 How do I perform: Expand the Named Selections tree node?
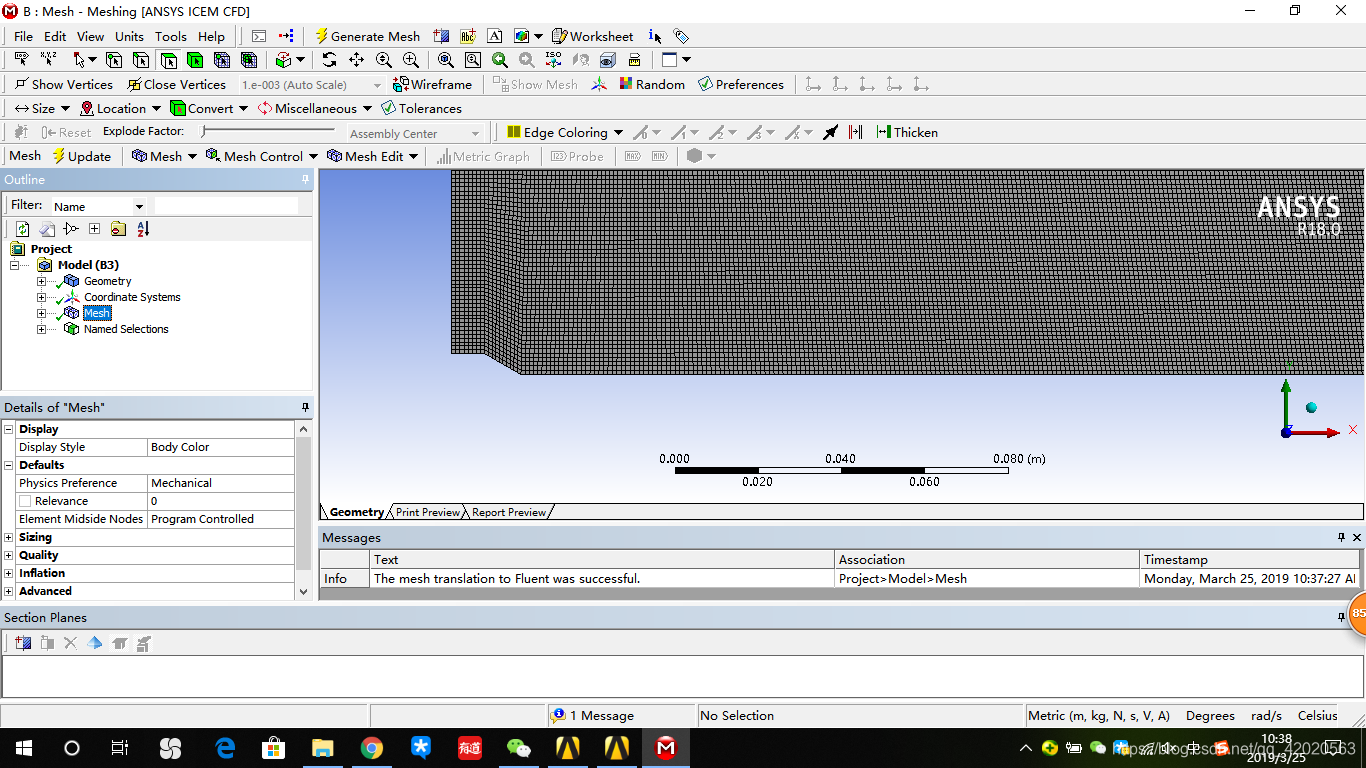41,329
